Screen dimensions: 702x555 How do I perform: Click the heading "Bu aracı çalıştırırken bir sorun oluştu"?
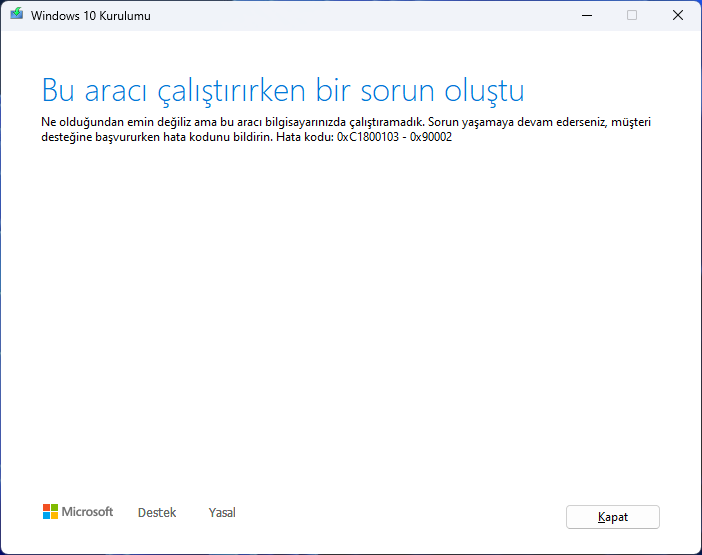(x=283, y=91)
